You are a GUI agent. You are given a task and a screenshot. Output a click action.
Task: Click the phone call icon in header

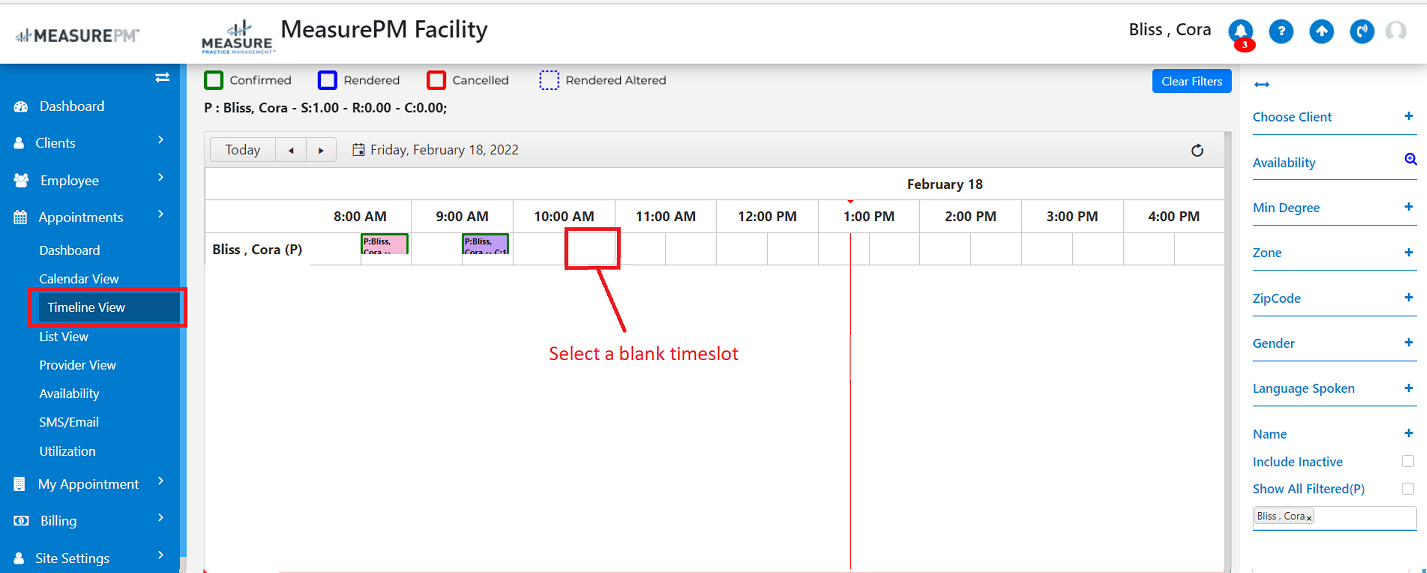(x=1362, y=31)
